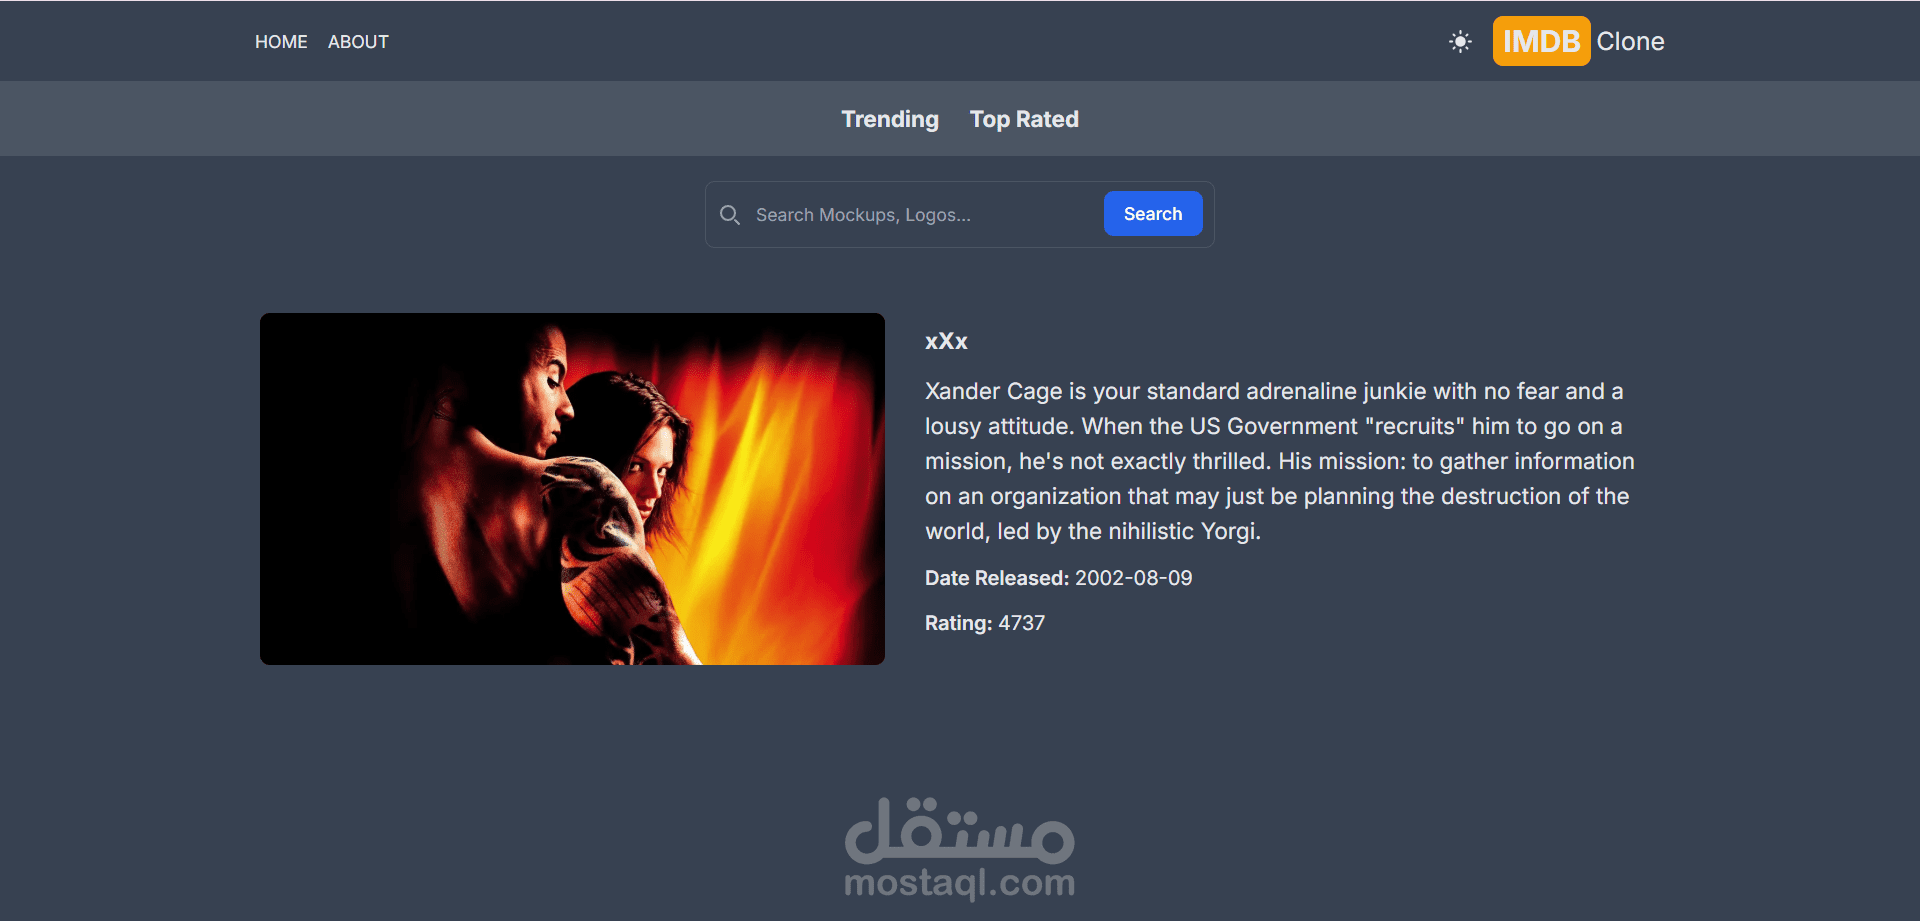
Task: Click the xXx movie poster image
Action: [572, 489]
